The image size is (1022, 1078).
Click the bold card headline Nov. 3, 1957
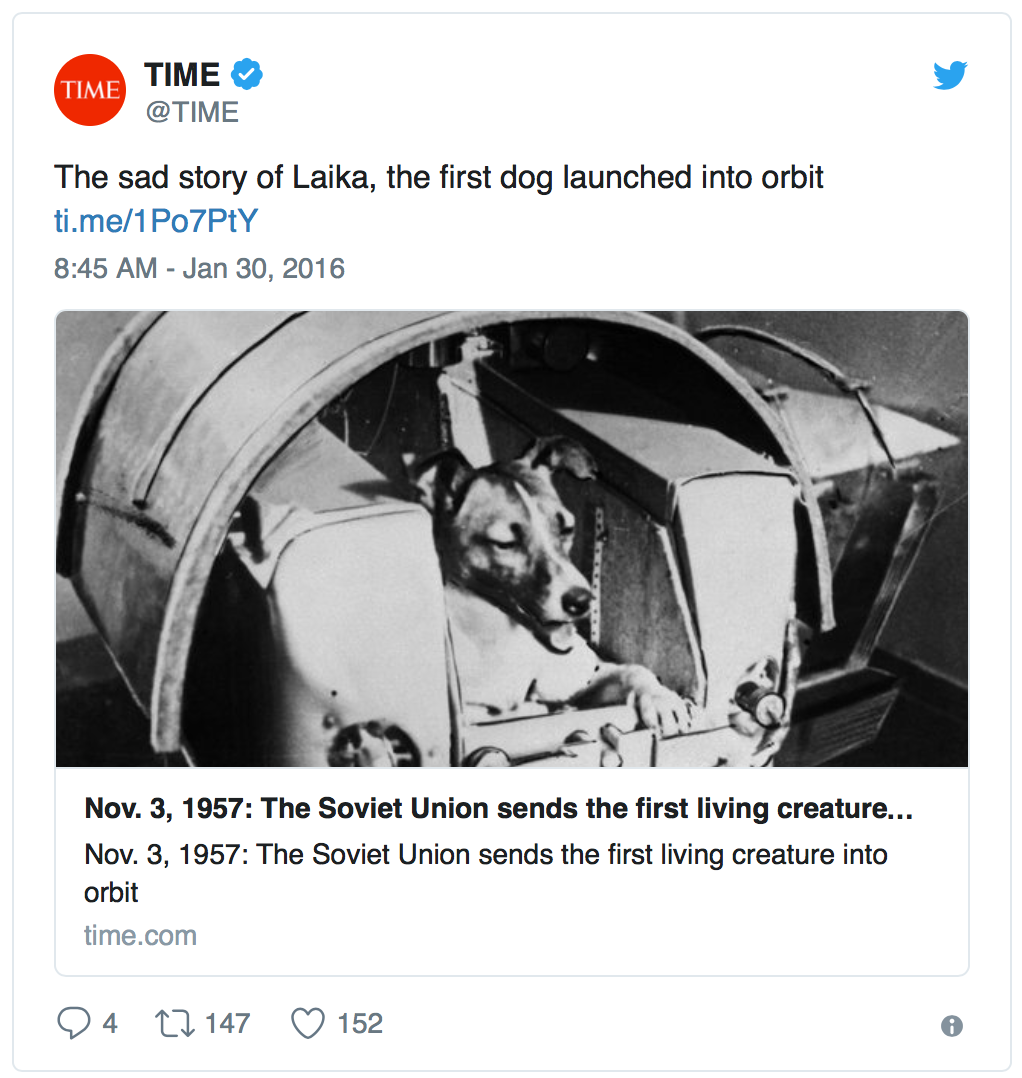pos(498,808)
